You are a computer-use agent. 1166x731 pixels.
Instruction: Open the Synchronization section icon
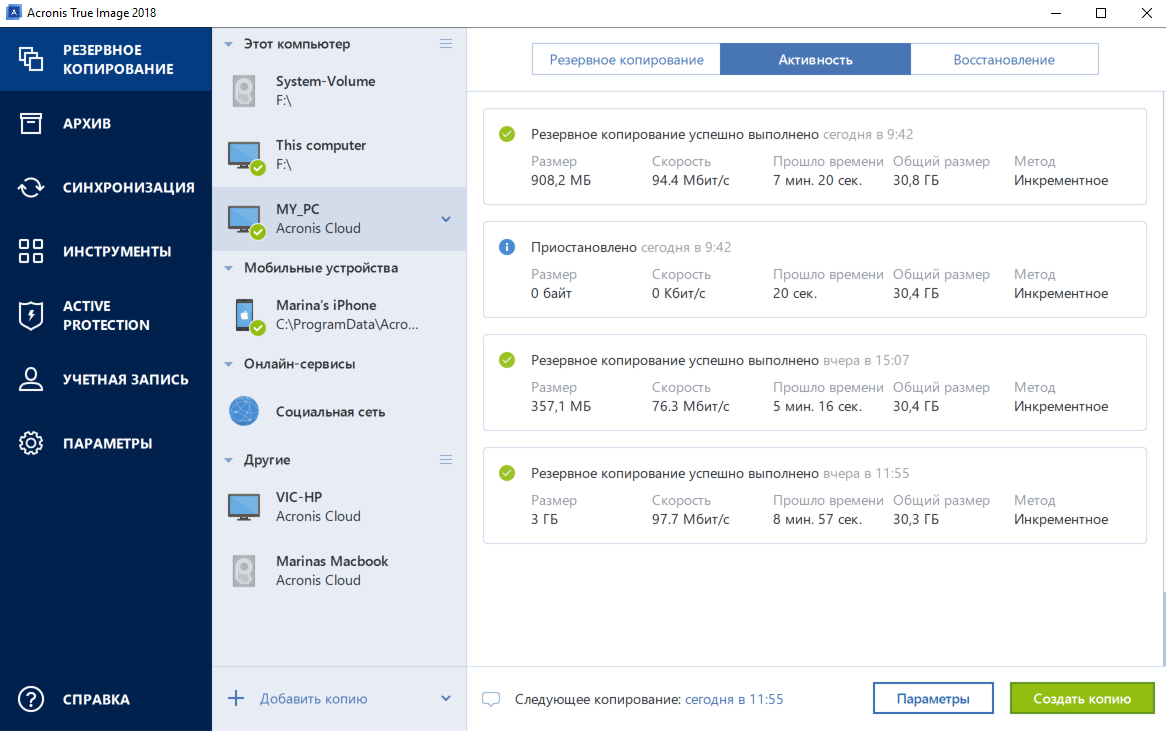click(x=31, y=187)
